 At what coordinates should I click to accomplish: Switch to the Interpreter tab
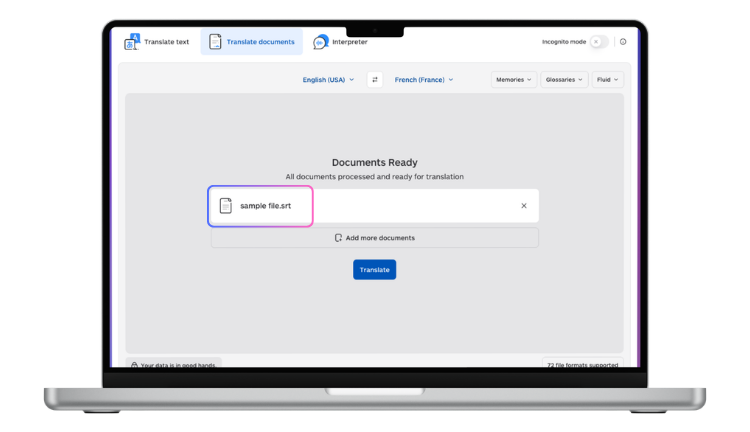tap(342, 42)
